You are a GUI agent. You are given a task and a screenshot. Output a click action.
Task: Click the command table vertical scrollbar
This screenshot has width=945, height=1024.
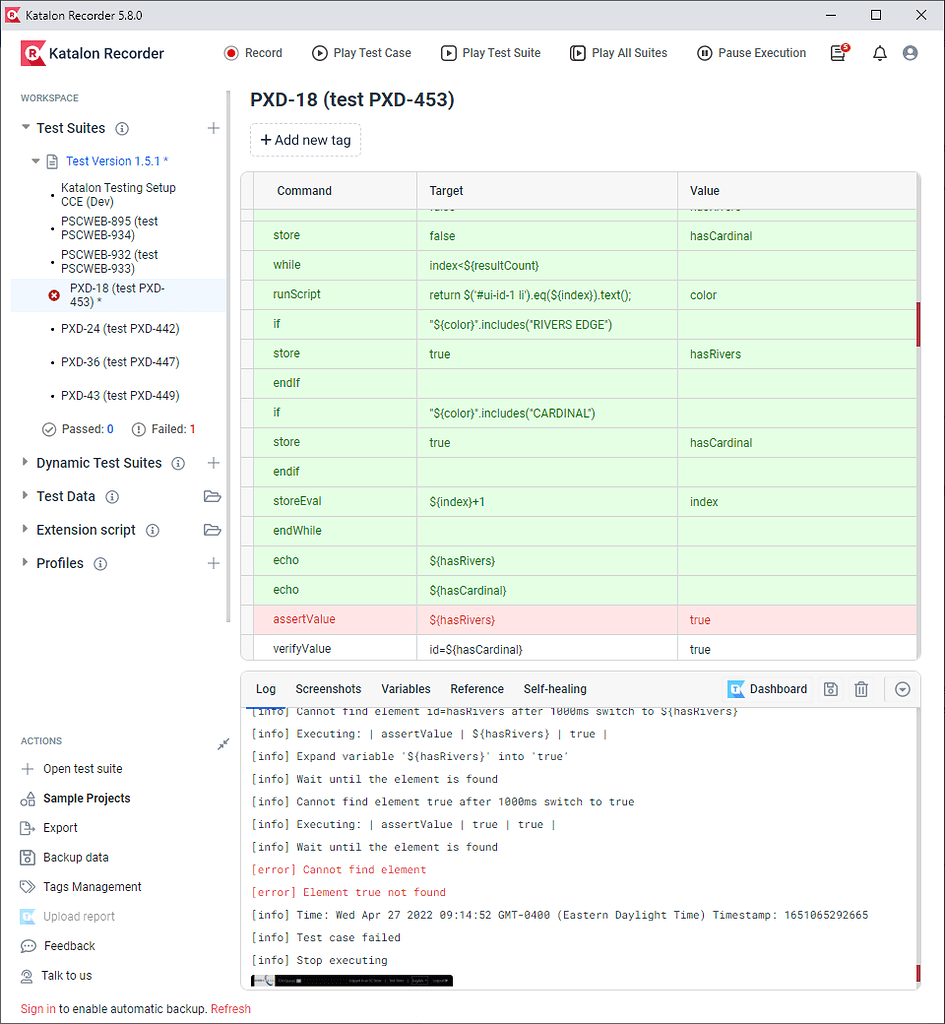tap(918, 324)
